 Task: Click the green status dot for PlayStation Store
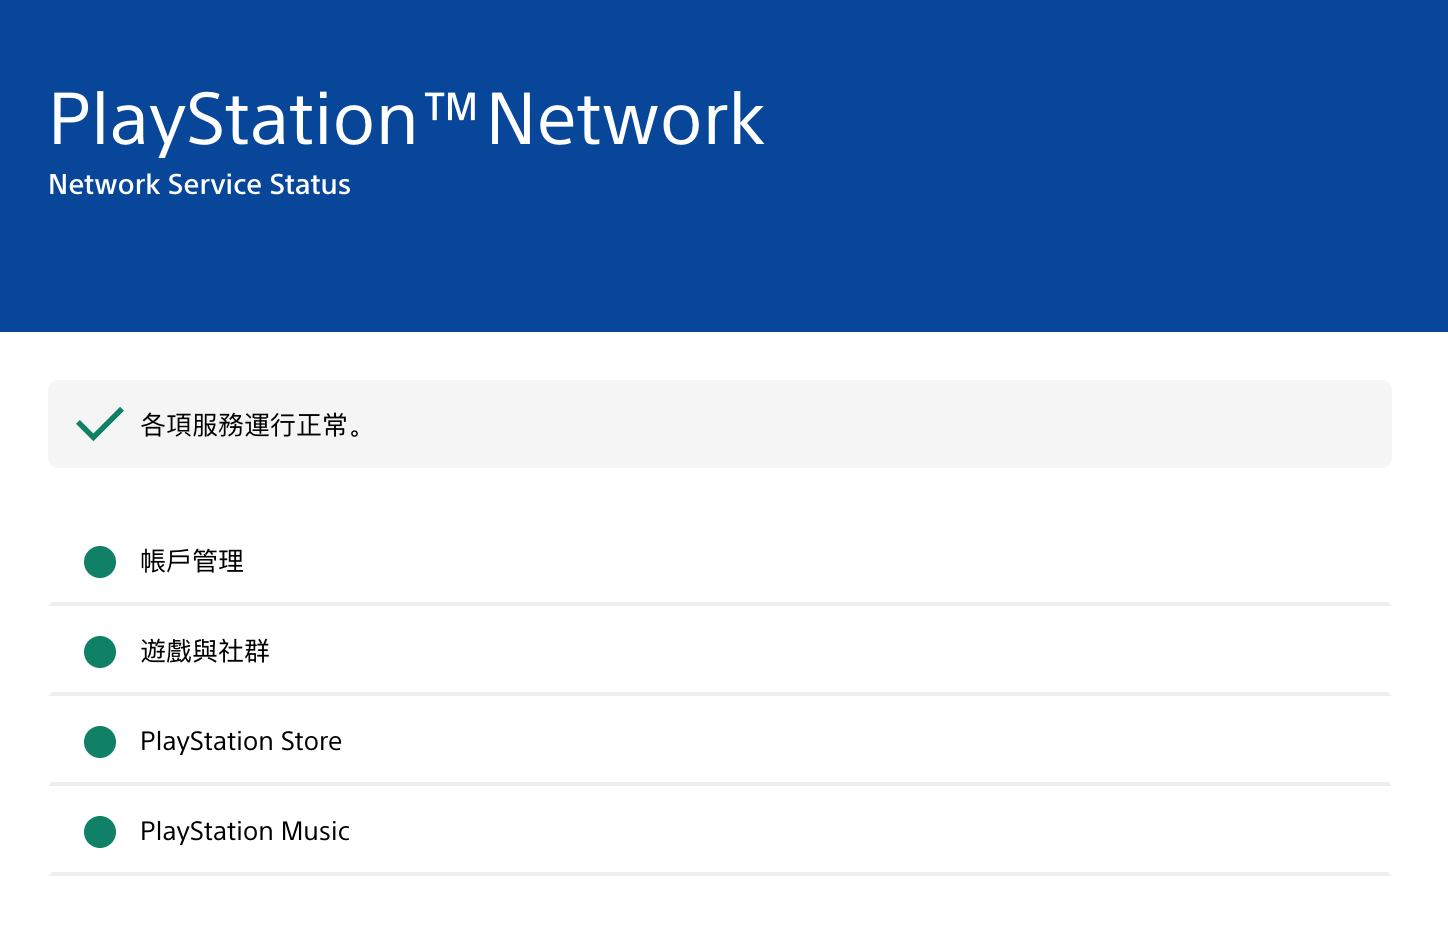[100, 742]
